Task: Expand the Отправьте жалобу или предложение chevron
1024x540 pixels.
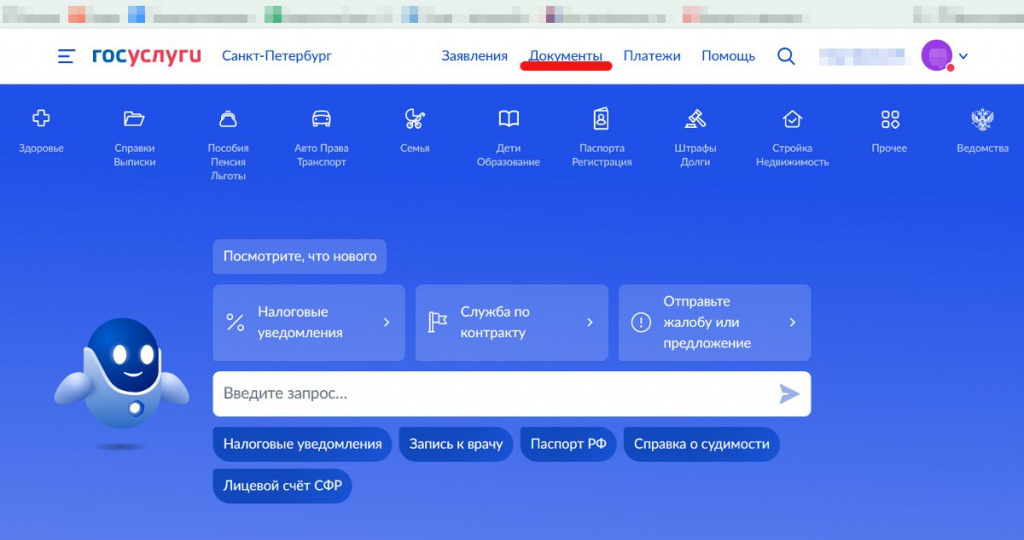Action: (792, 323)
